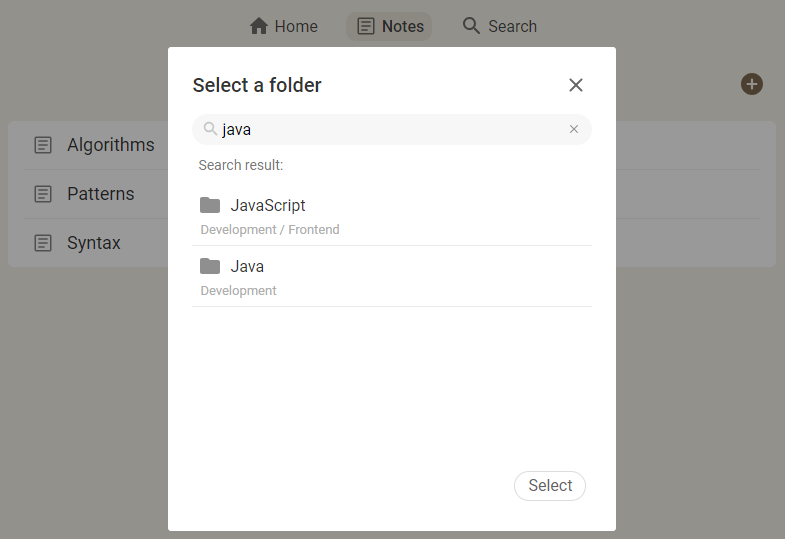Screen dimensions: 785x539
Task: Click the round plus add button
Action: click(751, 84)
